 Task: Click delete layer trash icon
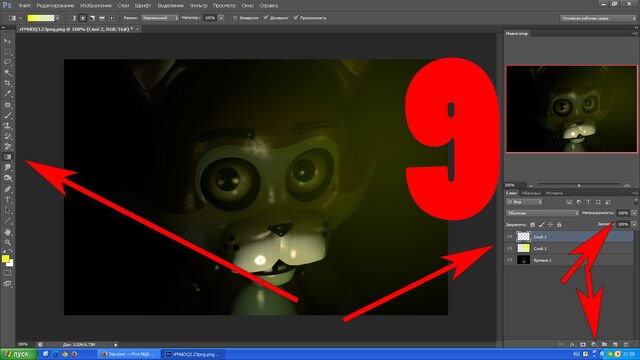click(x=626, y=345)
